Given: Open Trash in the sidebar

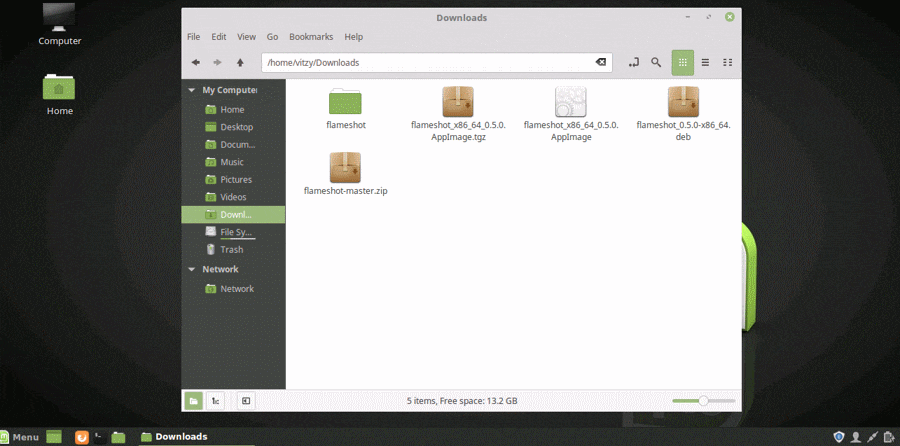Looking at the screenshot, I should point(233,250).
